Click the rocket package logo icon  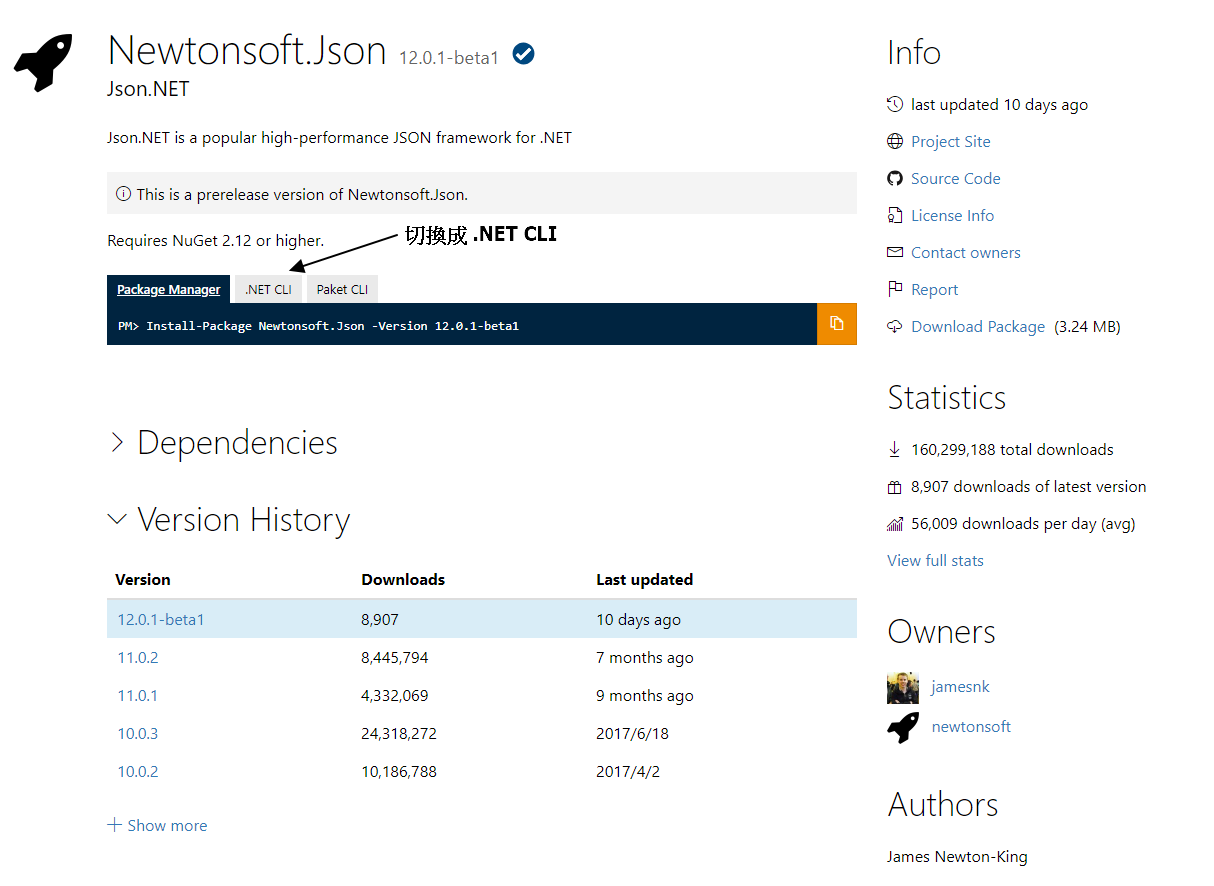tap(43, 63)
